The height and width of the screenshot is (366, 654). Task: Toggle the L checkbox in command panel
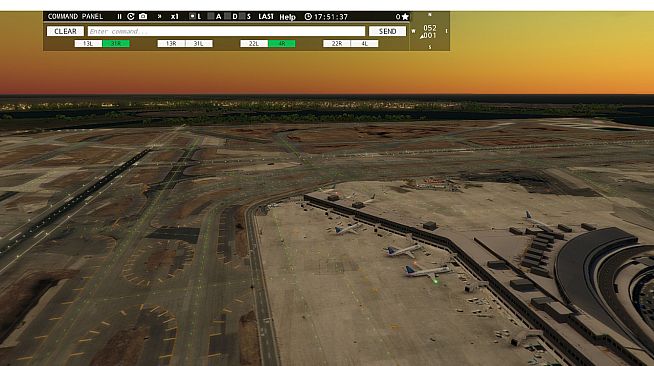point(192,16)
